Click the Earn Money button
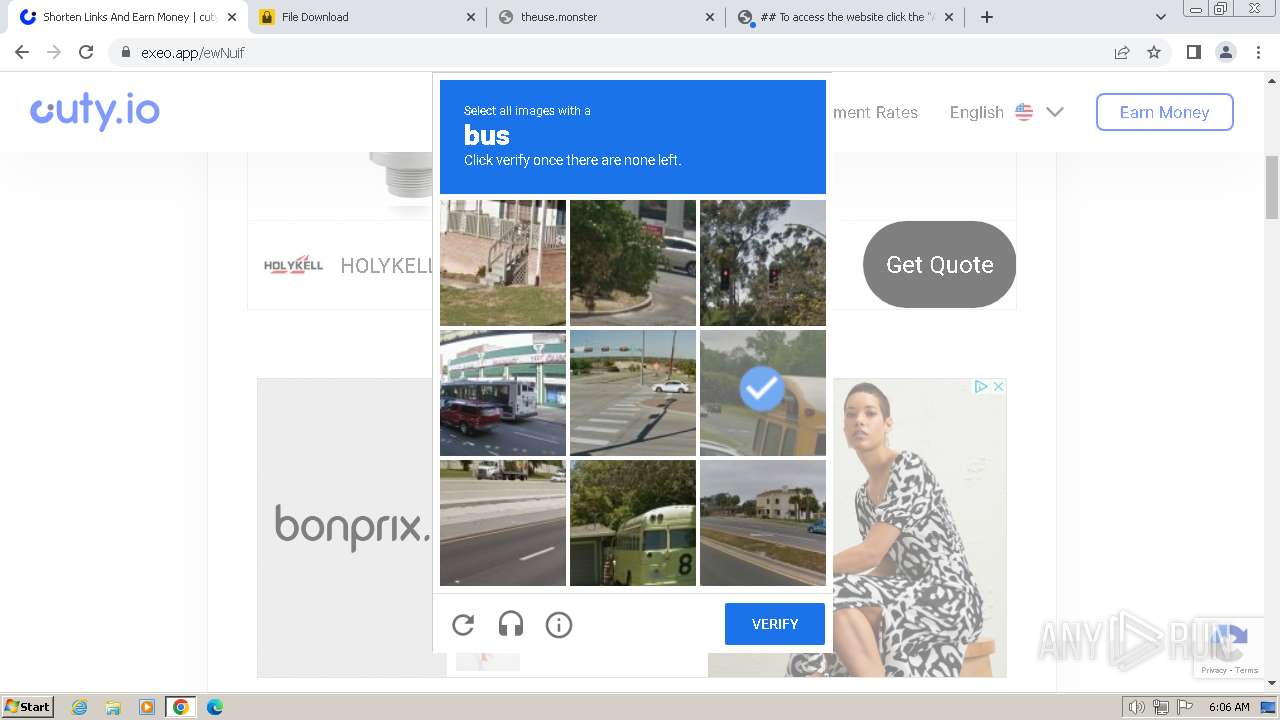 pyautogui.click(x=1164, y=112)
